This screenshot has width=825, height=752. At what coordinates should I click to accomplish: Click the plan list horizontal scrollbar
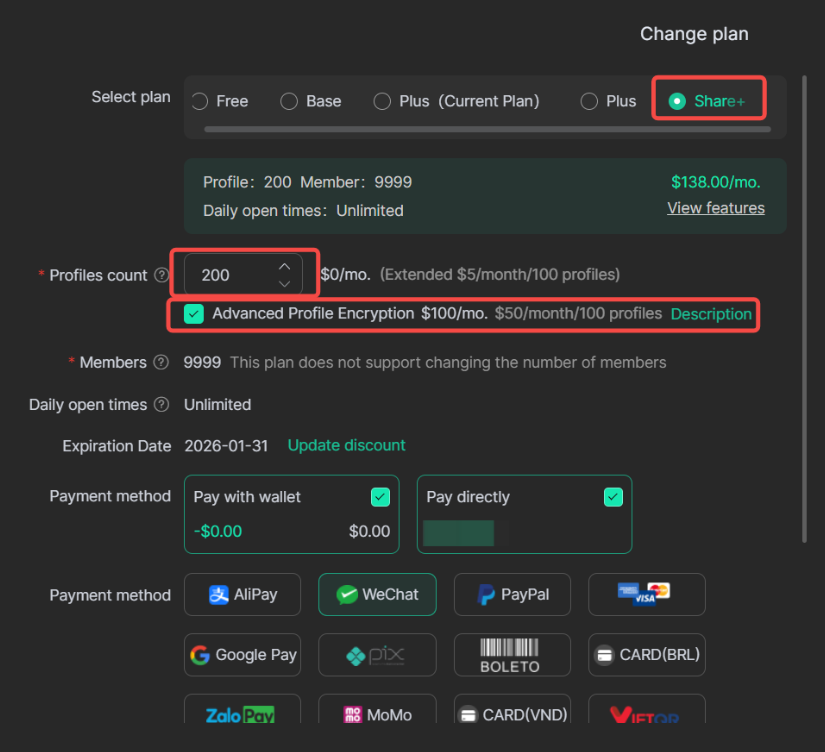click(486, 129)
